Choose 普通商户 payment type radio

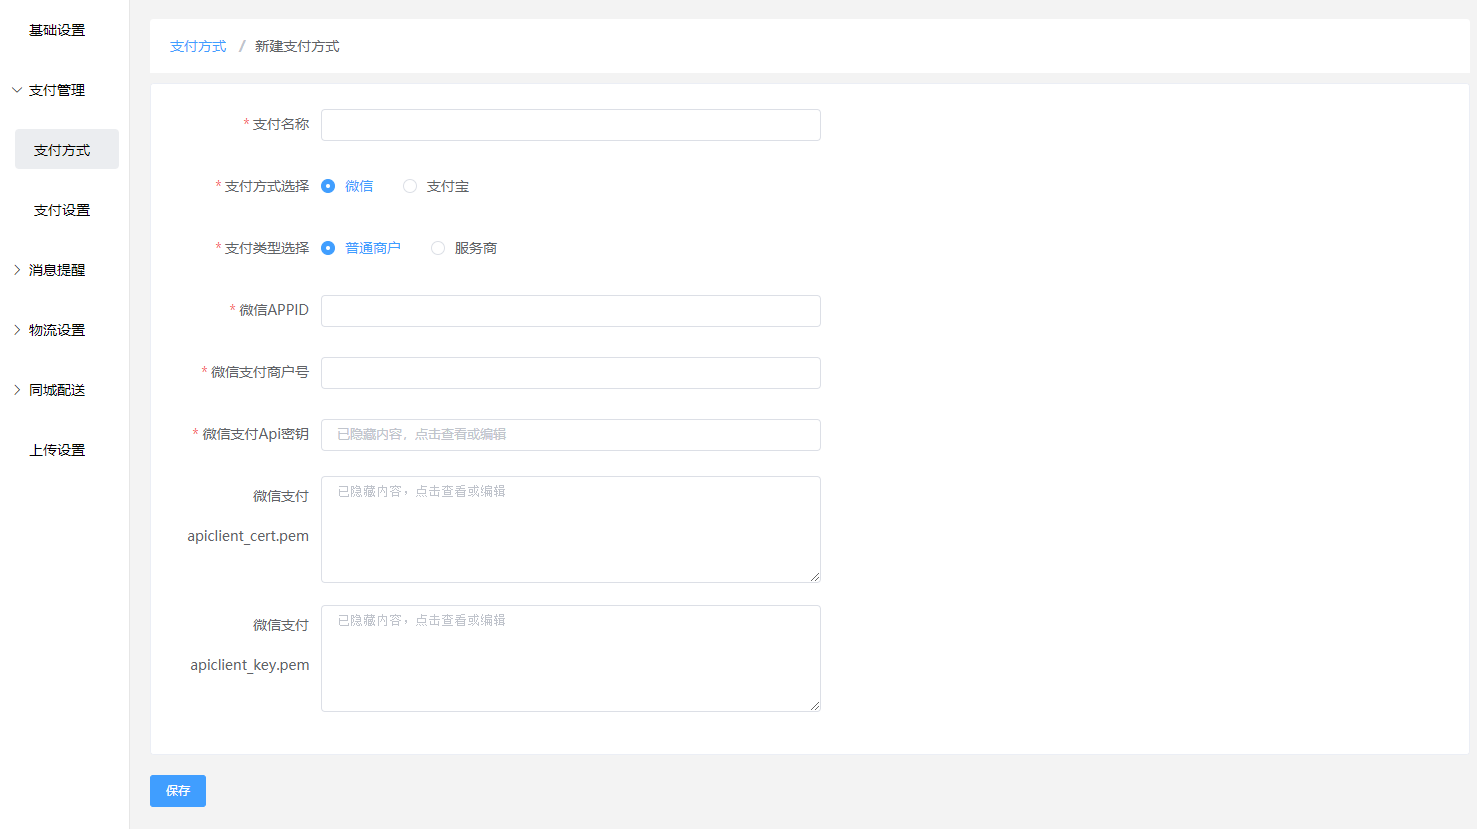pos(328,248)
